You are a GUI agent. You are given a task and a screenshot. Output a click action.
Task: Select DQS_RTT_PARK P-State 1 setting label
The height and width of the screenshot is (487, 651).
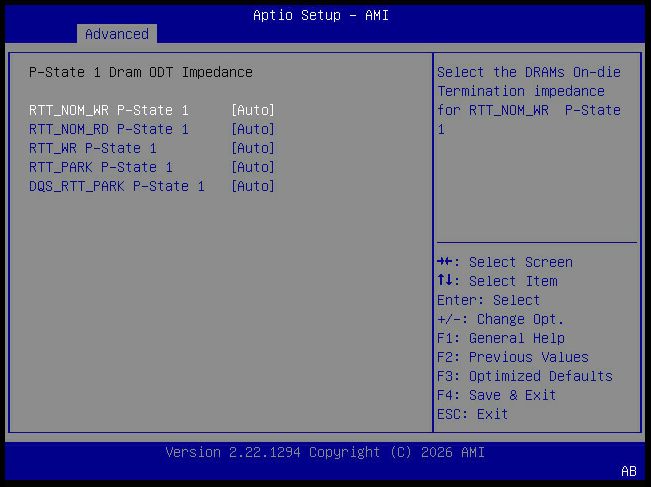point(117,186)
